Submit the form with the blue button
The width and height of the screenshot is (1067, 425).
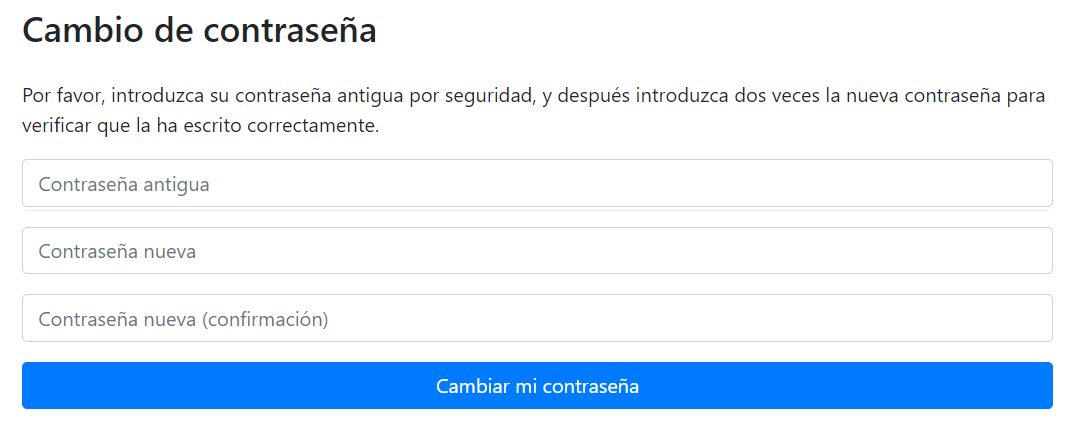[x=537, y=386]
